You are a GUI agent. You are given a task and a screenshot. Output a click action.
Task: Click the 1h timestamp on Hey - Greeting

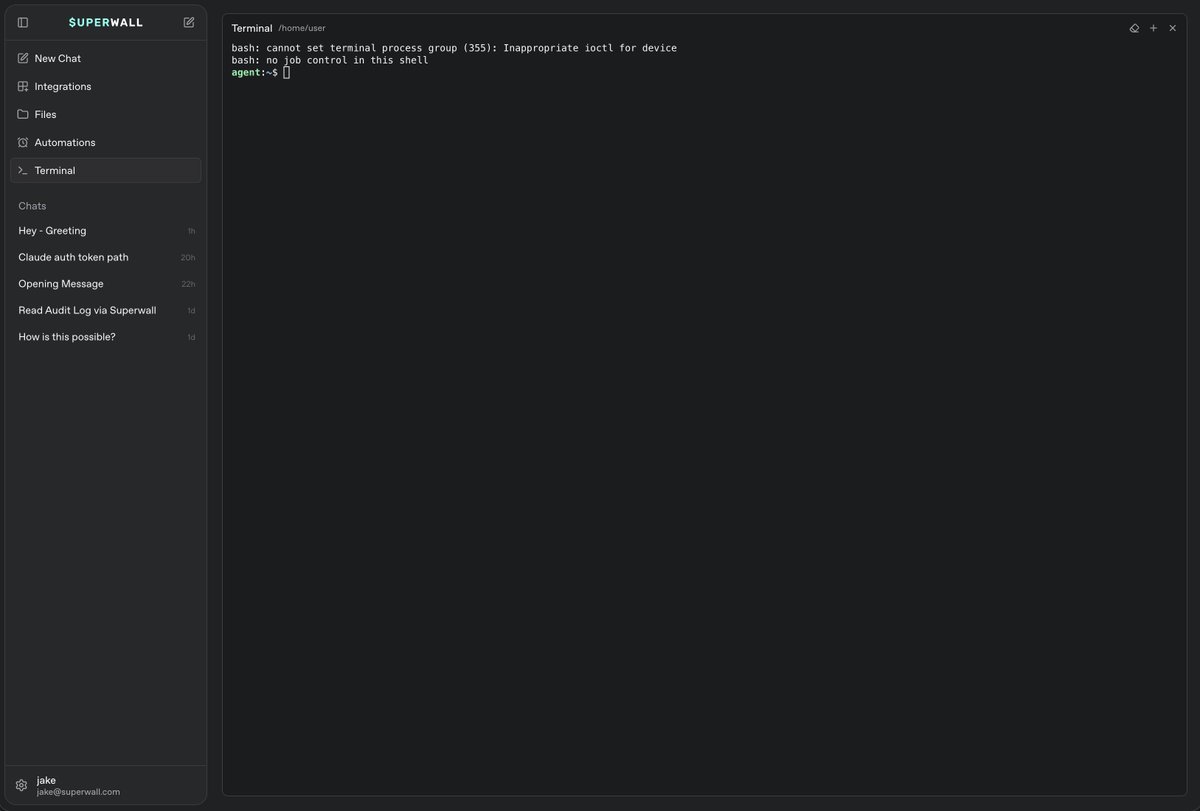191,231
